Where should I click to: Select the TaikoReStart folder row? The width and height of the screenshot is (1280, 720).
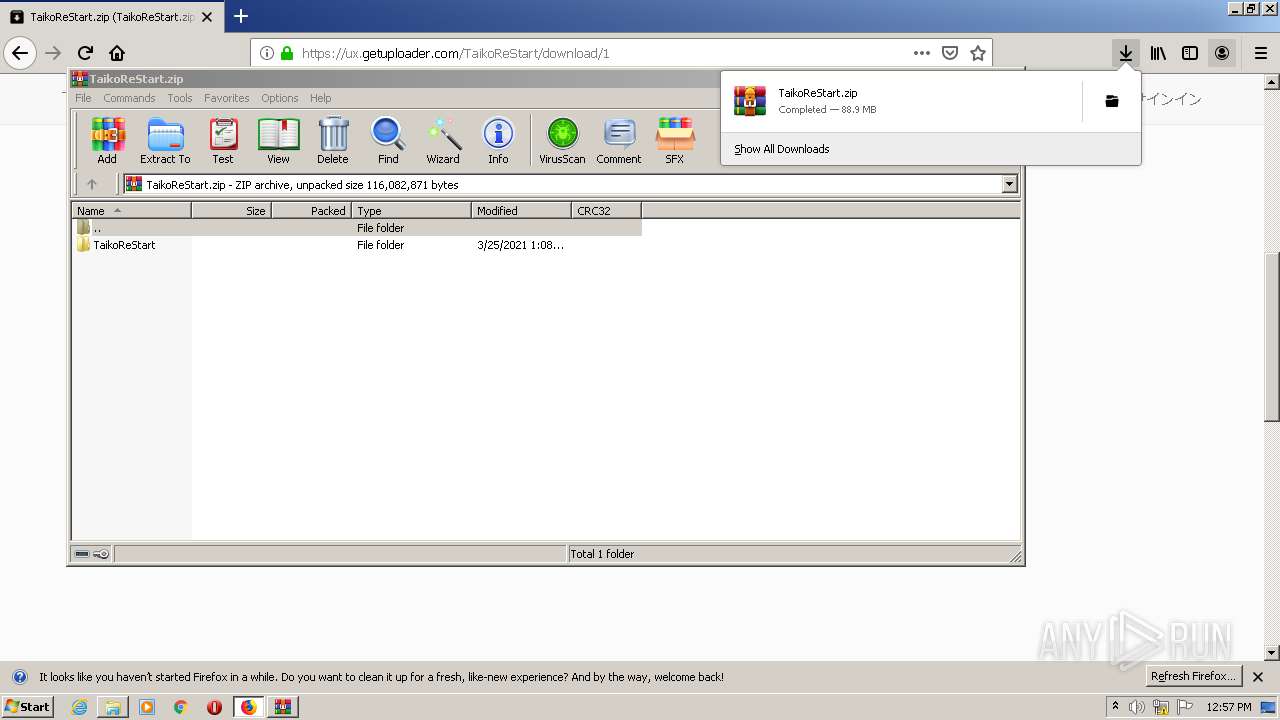pos(357,245)
